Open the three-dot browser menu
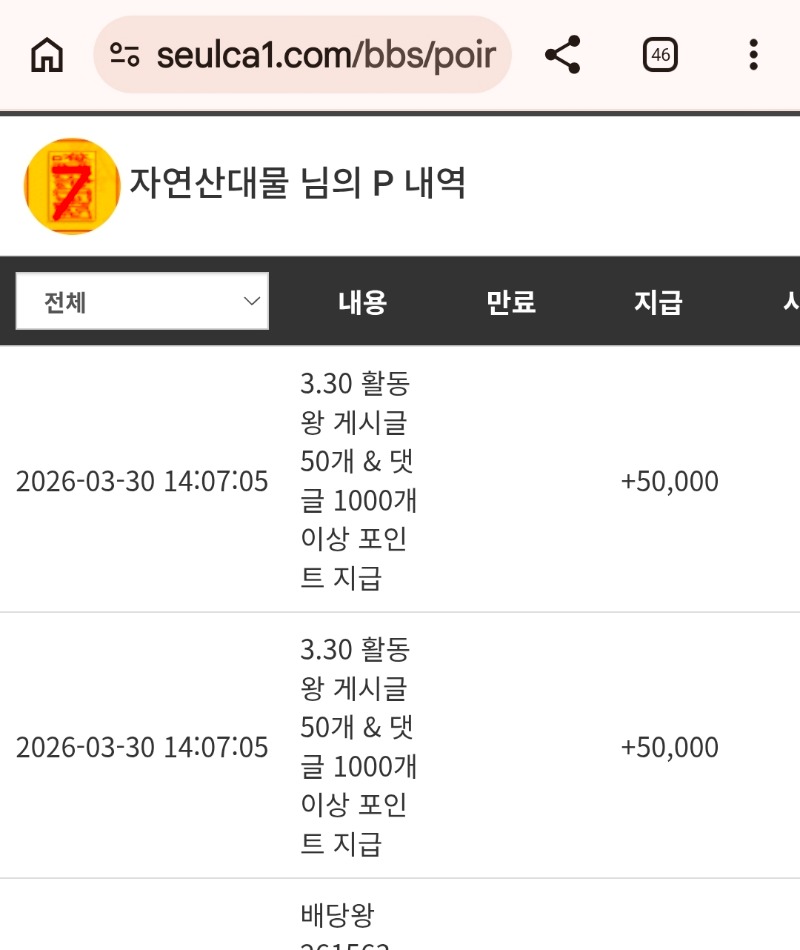This screenshot has height=950, width=800. (753, 55)
